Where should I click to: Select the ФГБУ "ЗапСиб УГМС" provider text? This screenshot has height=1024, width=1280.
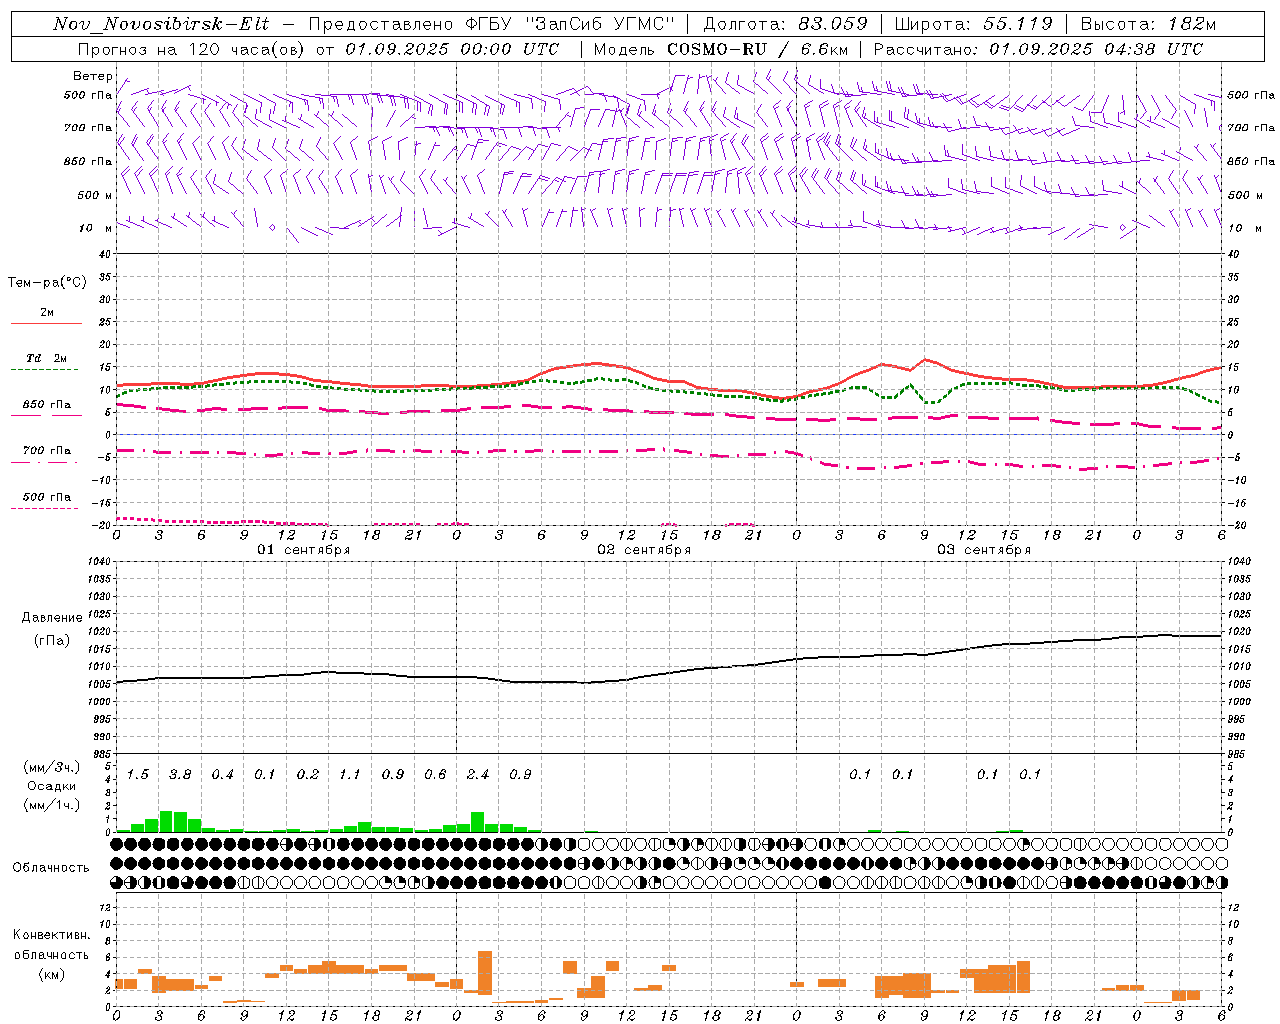[x=570, y=24]
